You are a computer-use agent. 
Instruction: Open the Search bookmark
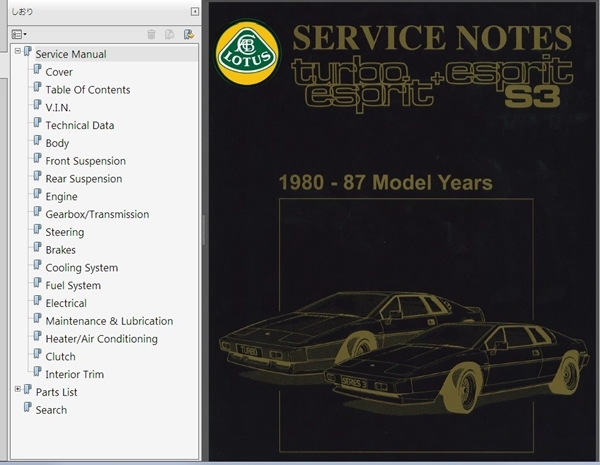point(51,410)
